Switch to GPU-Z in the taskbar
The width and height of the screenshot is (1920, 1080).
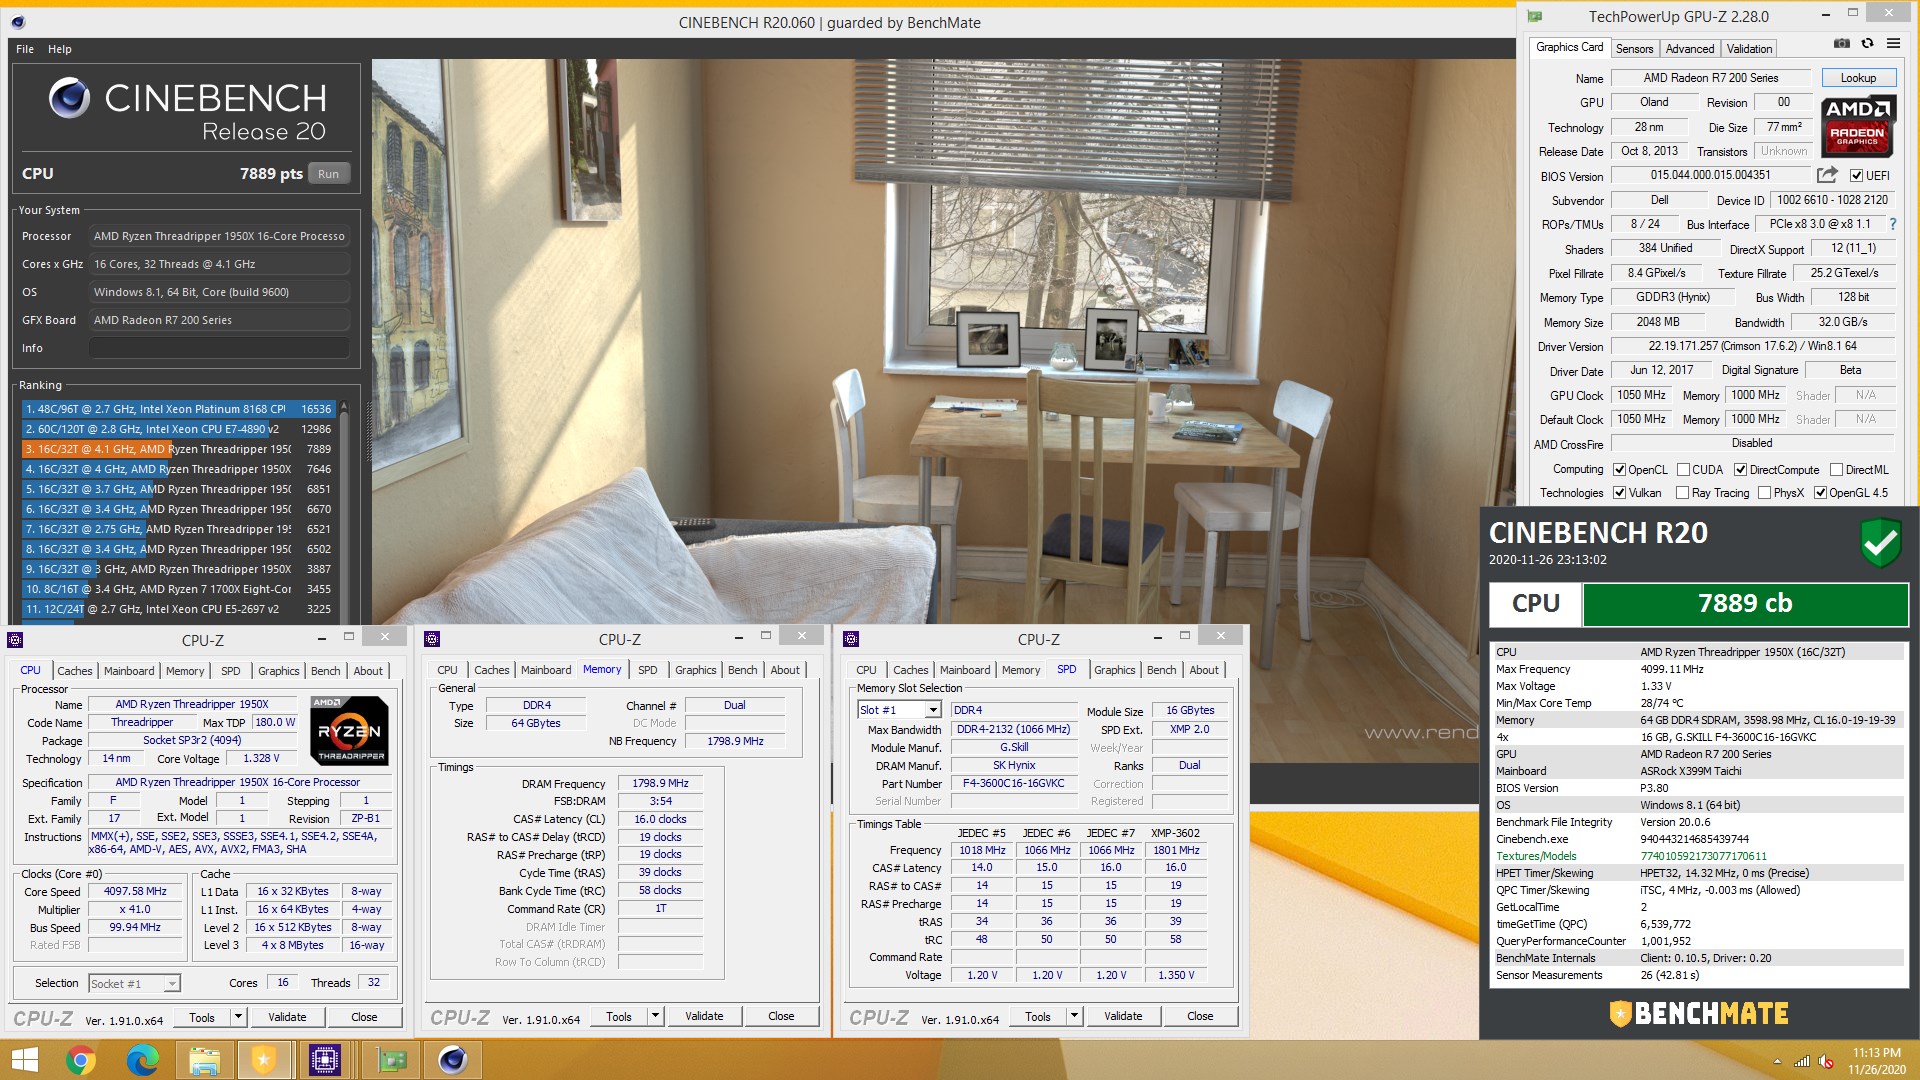click(x=391, y=1060)
